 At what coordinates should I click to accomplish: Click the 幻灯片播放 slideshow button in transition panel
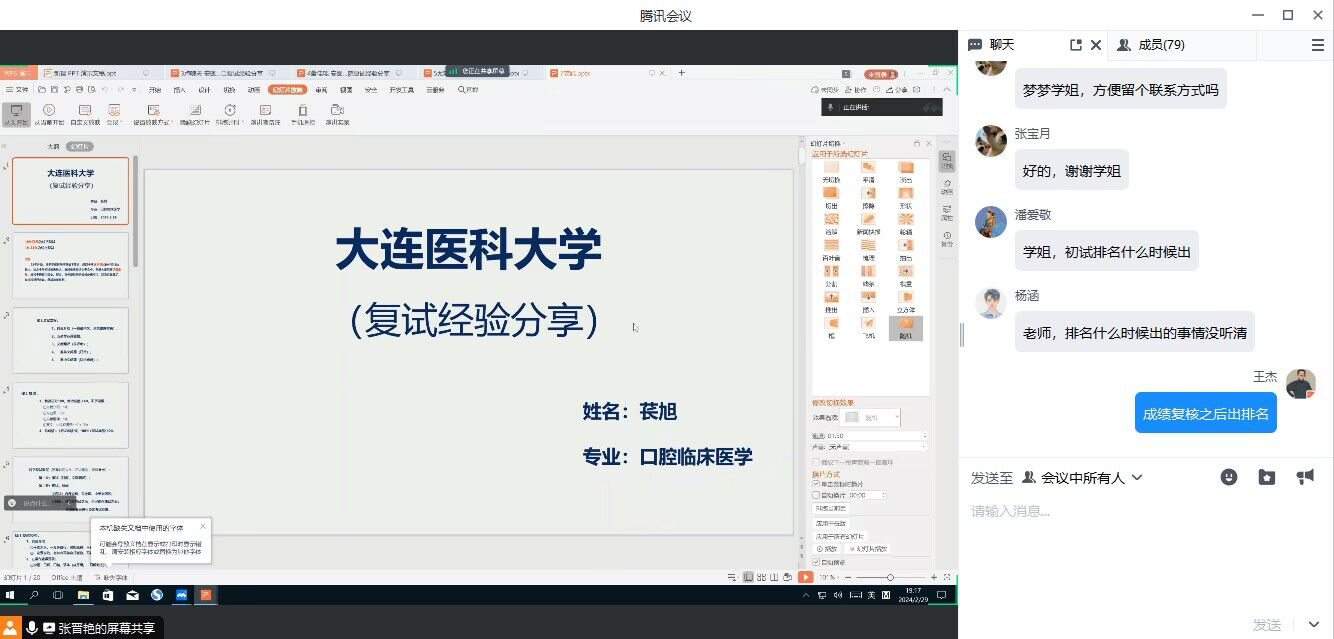(866, 549)
